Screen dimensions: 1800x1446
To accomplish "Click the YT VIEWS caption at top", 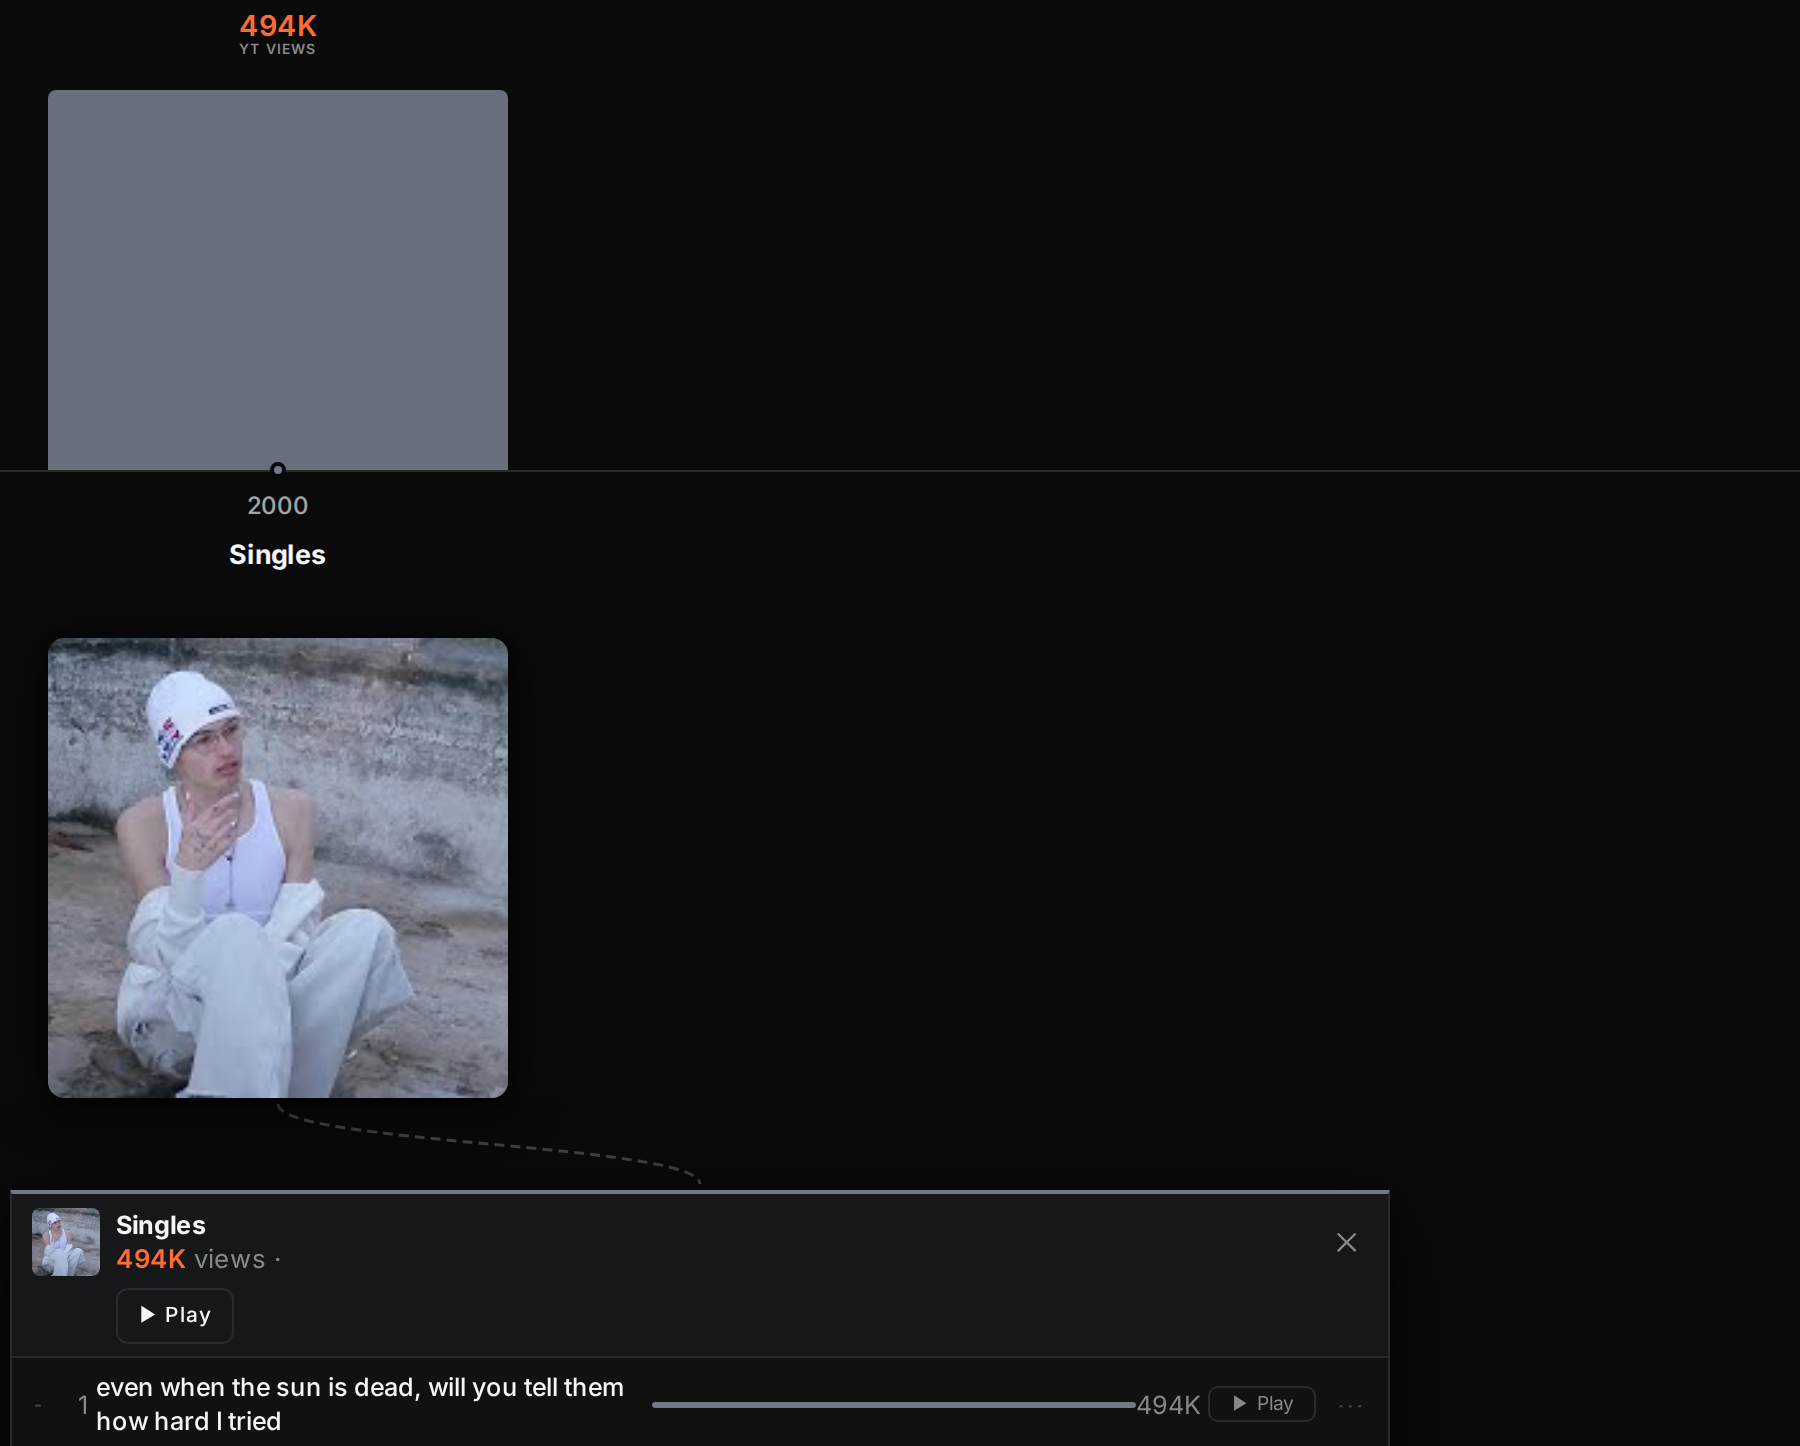I will 277,49.
